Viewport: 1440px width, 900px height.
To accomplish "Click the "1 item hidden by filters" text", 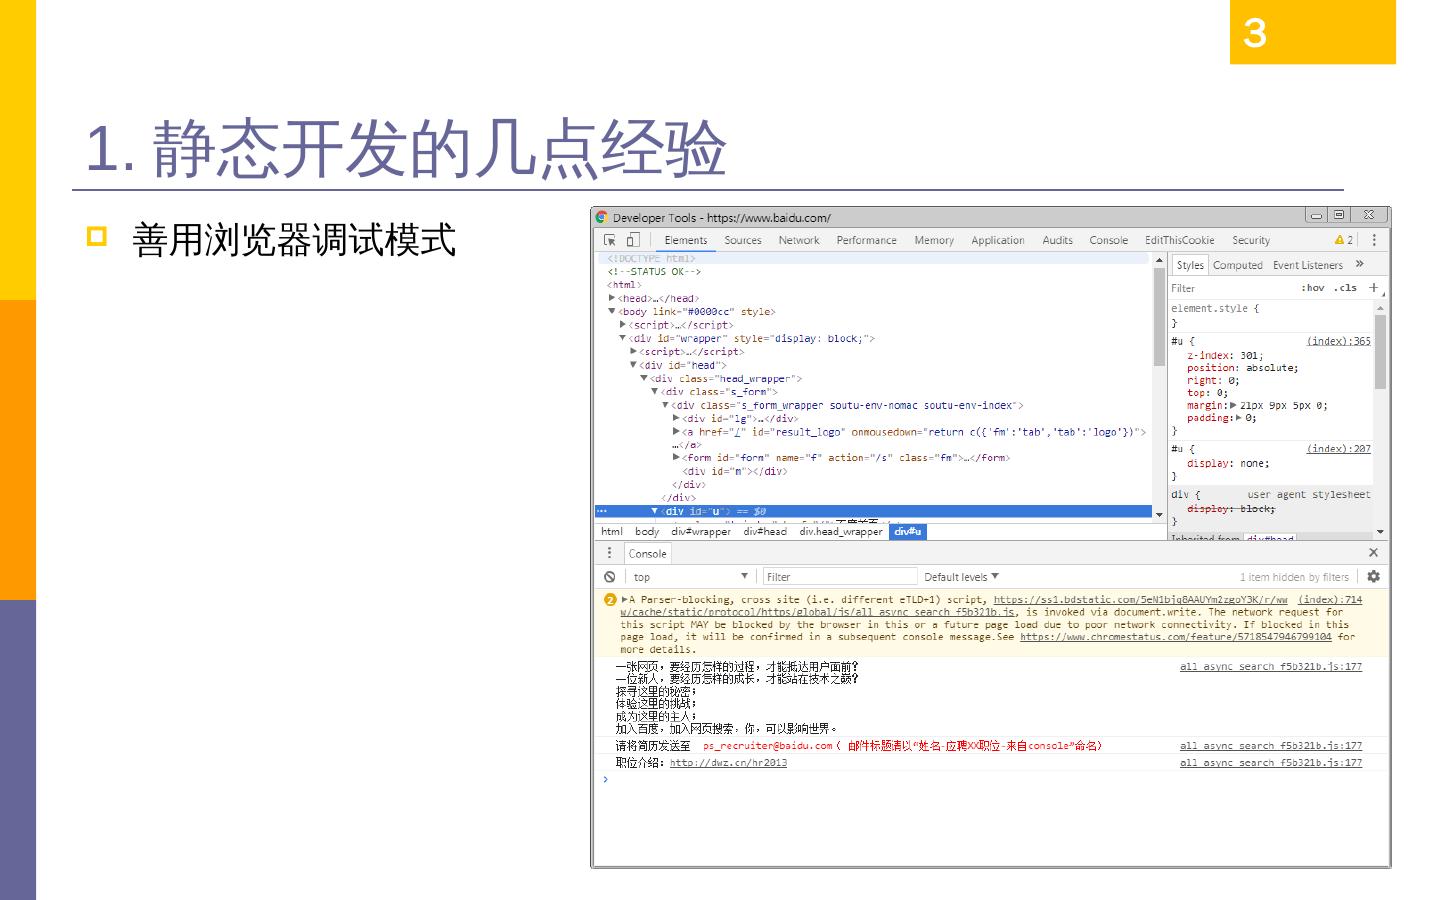I will pos(1294,577).
